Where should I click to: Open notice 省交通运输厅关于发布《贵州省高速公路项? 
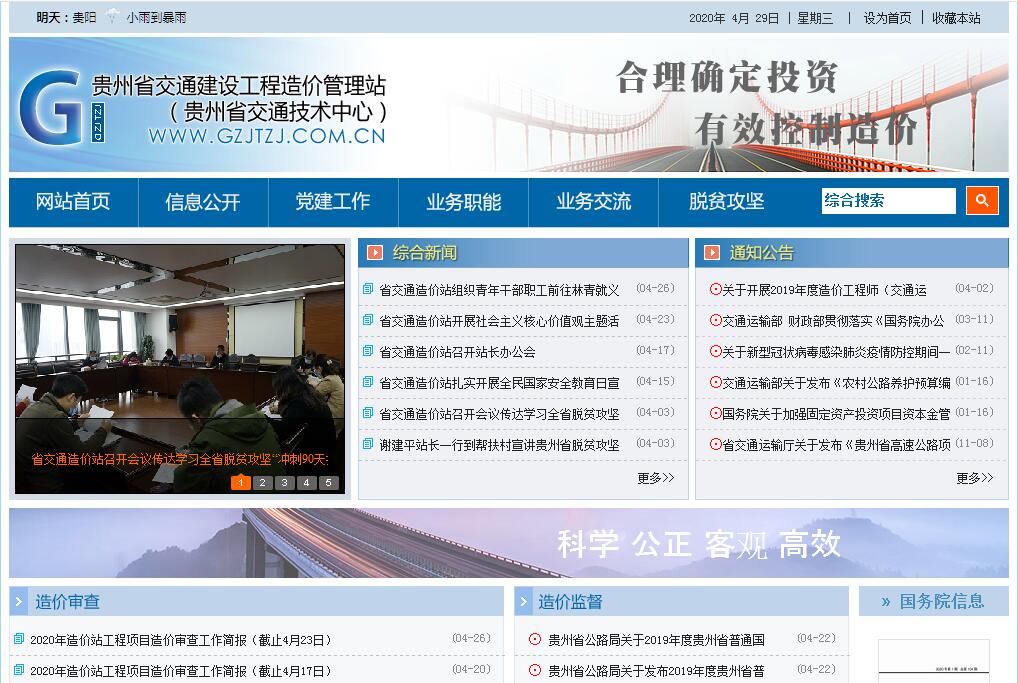[x=836, y=445]
